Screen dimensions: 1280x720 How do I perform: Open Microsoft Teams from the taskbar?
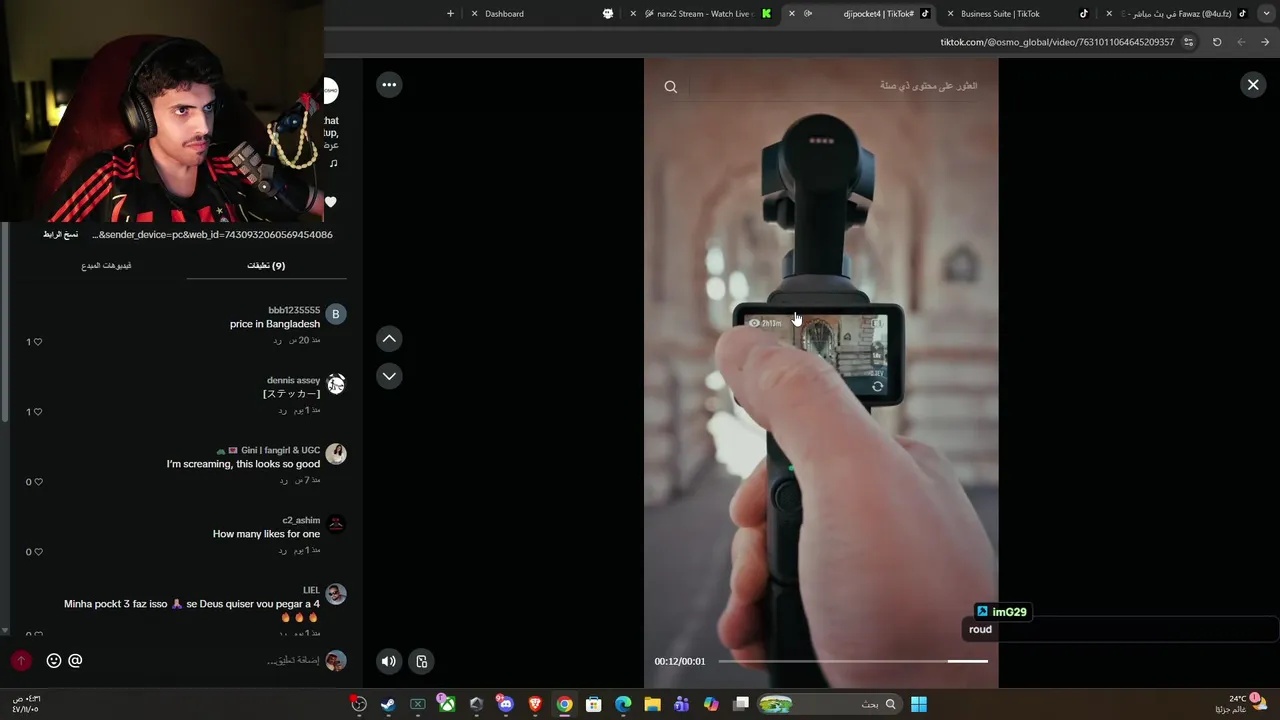click(x=682, y=704)
